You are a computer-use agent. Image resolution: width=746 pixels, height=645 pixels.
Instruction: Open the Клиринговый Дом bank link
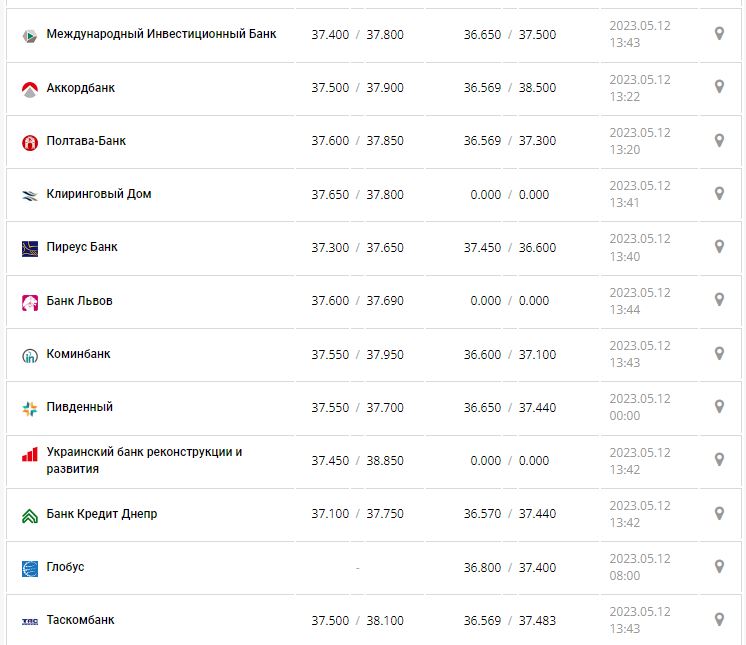pyautogui.click(x=99, y=194)
